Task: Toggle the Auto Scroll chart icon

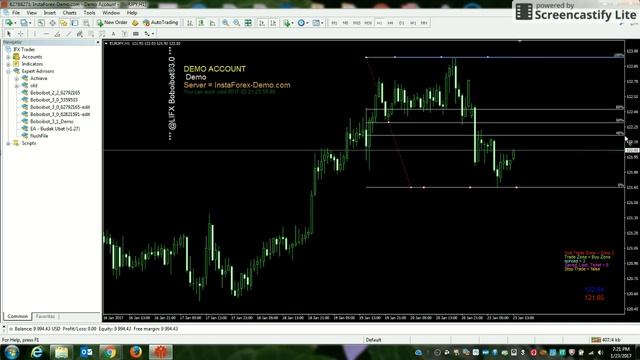Action: coord(262,23)
